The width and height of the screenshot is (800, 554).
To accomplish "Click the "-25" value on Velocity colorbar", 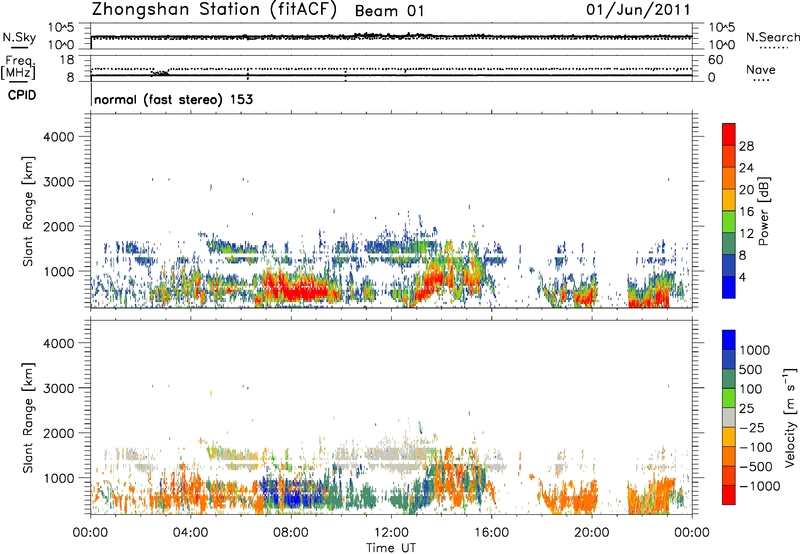I will (x=752, y=427).
